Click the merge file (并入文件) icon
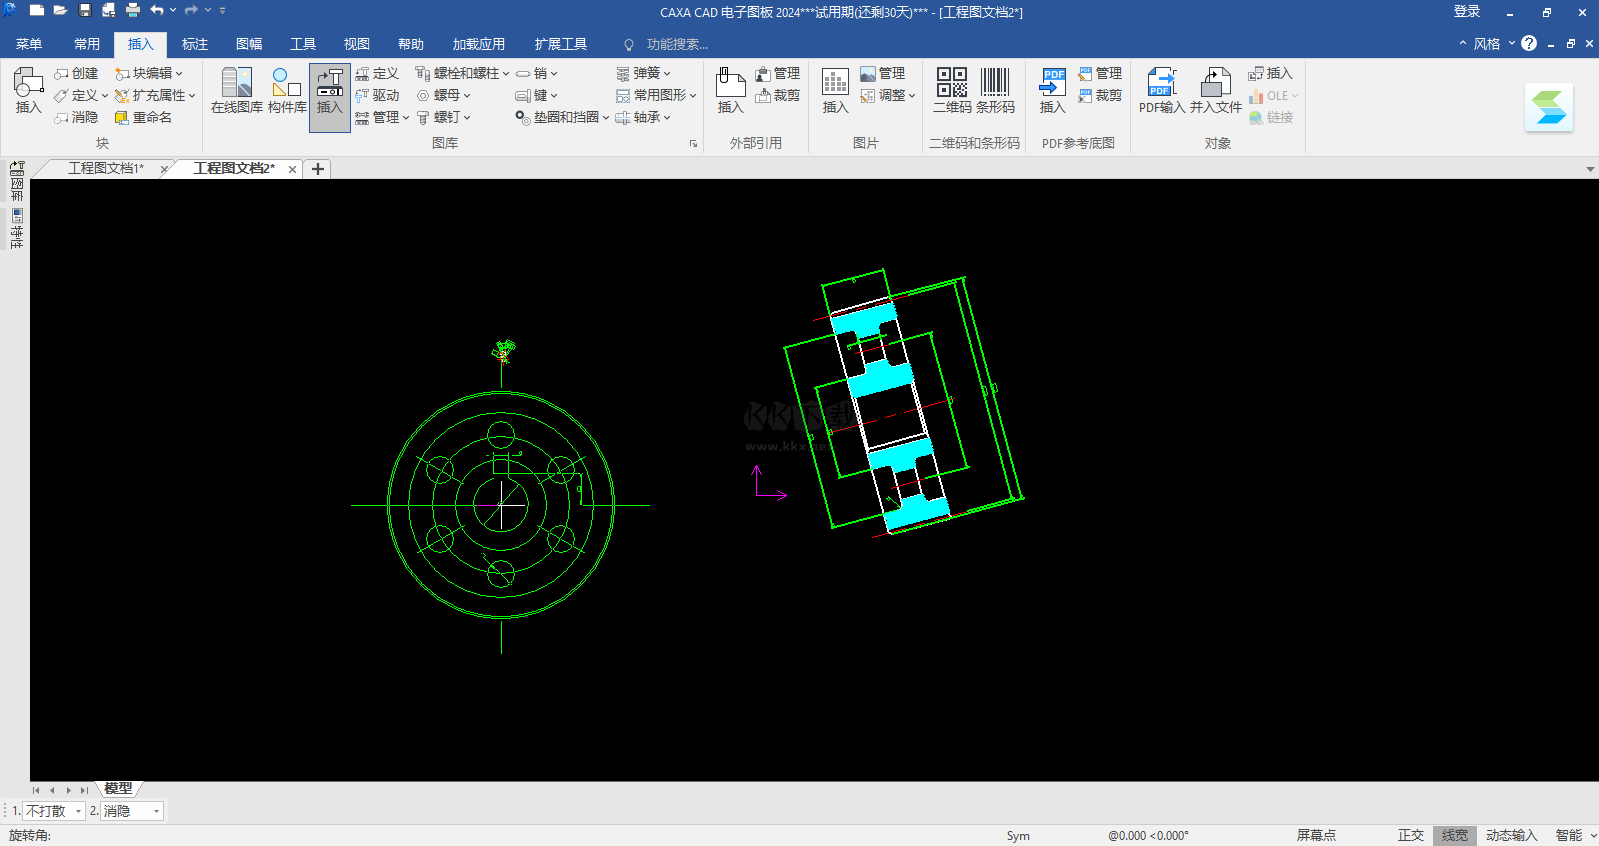 1215,90
